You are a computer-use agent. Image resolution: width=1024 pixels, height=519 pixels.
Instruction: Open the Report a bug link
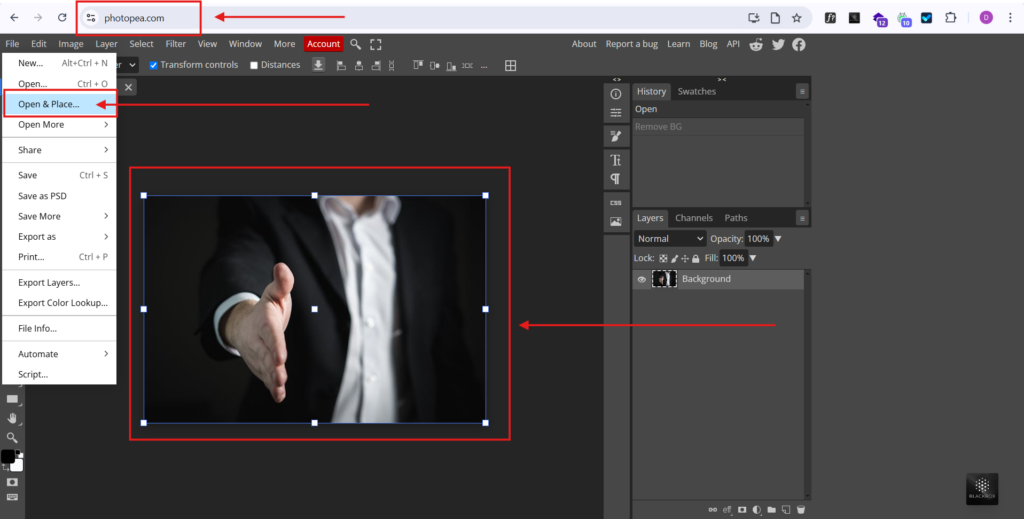pos(632,44)
